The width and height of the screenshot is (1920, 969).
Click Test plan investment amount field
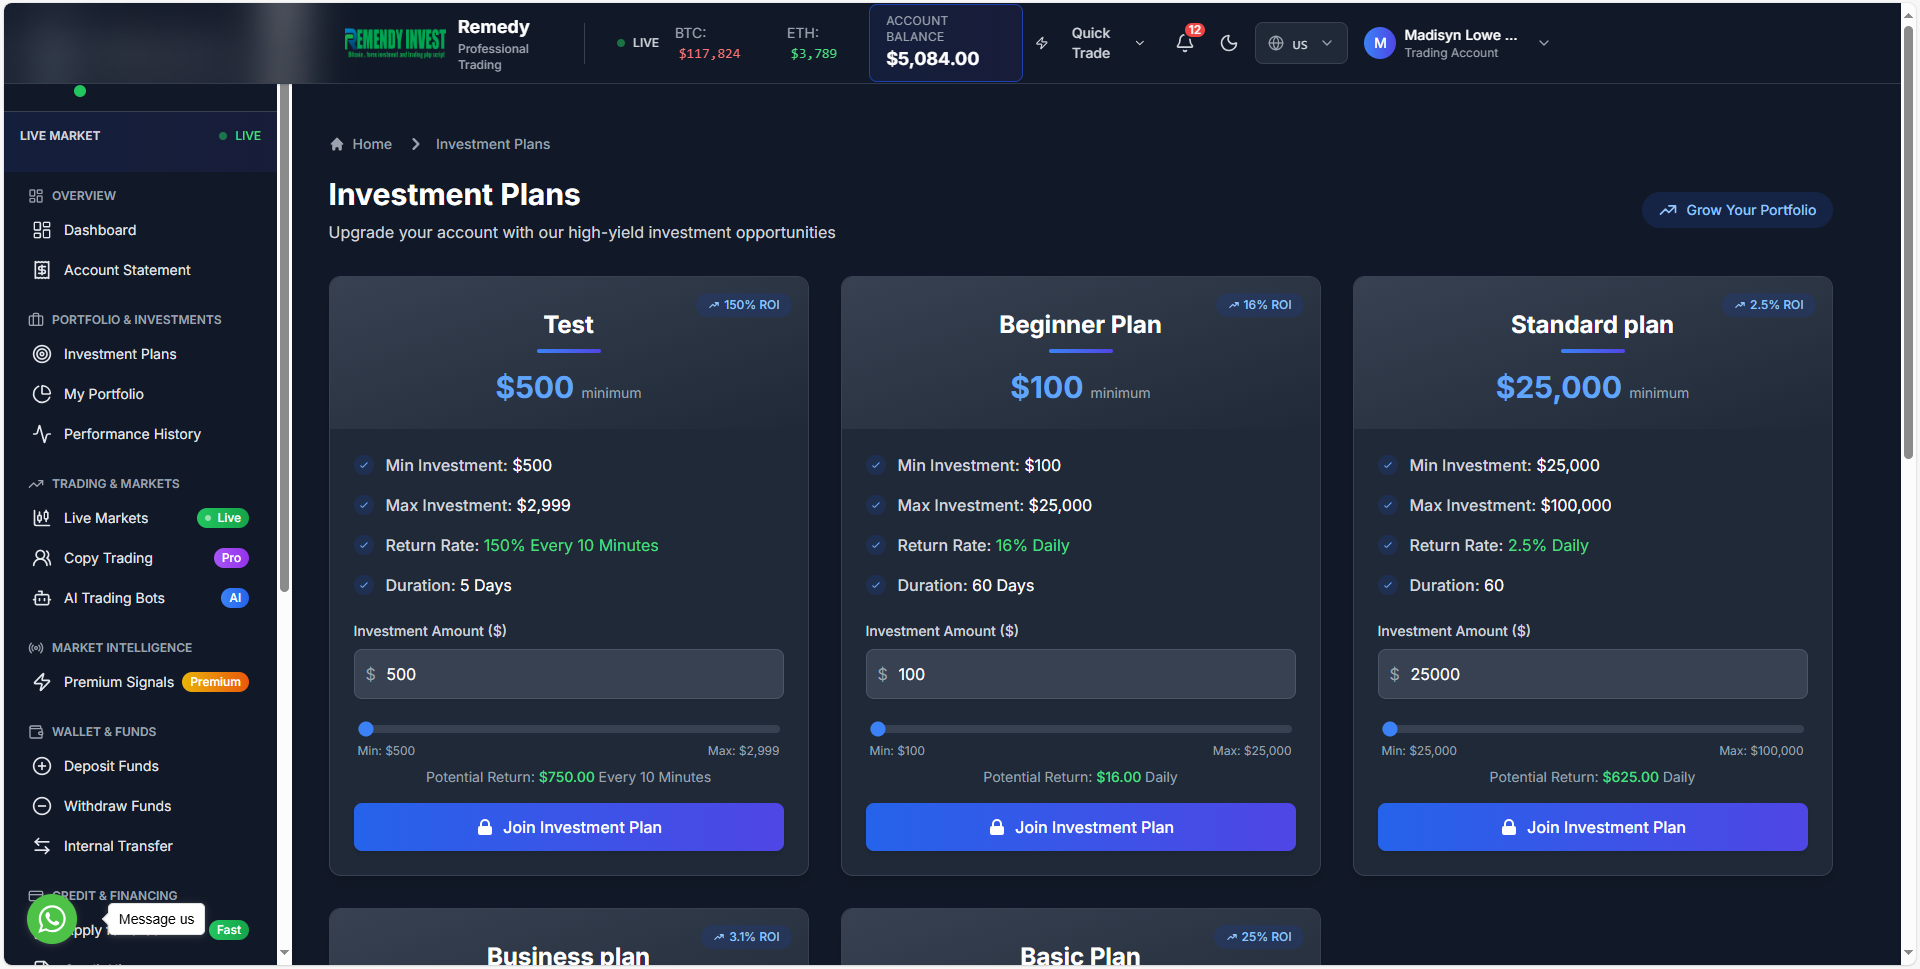coord(569,674)
